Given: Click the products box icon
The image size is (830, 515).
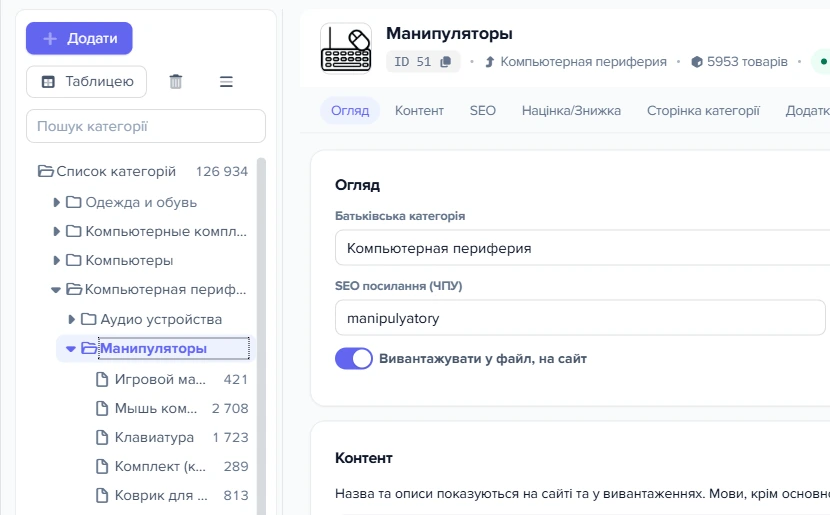Looking at the screenshot, I should click(697, 62).
